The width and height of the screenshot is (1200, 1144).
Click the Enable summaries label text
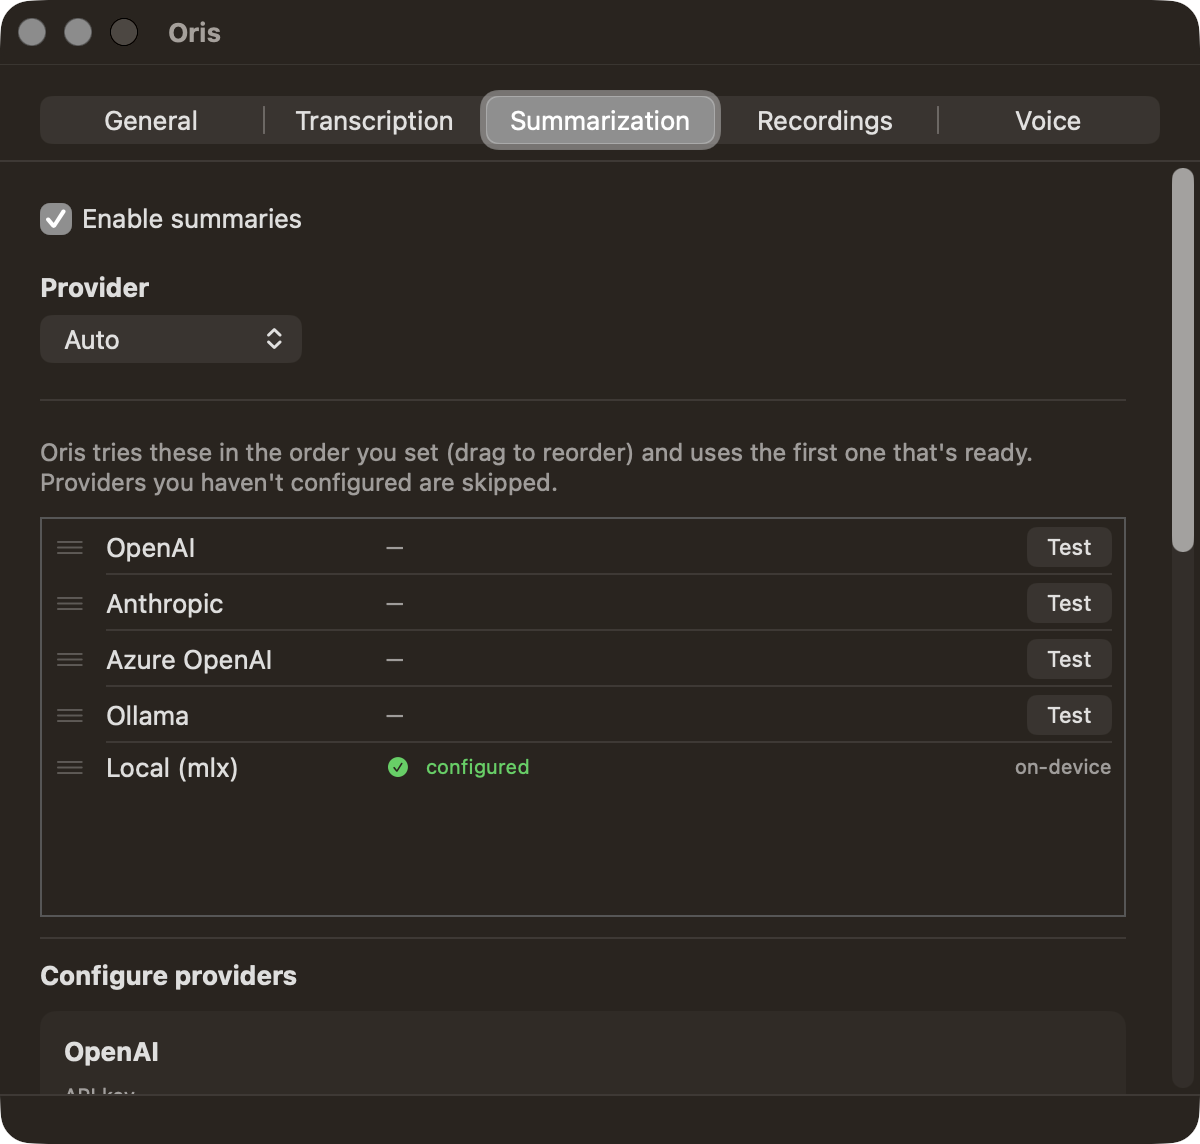click(x=192, y=219)
